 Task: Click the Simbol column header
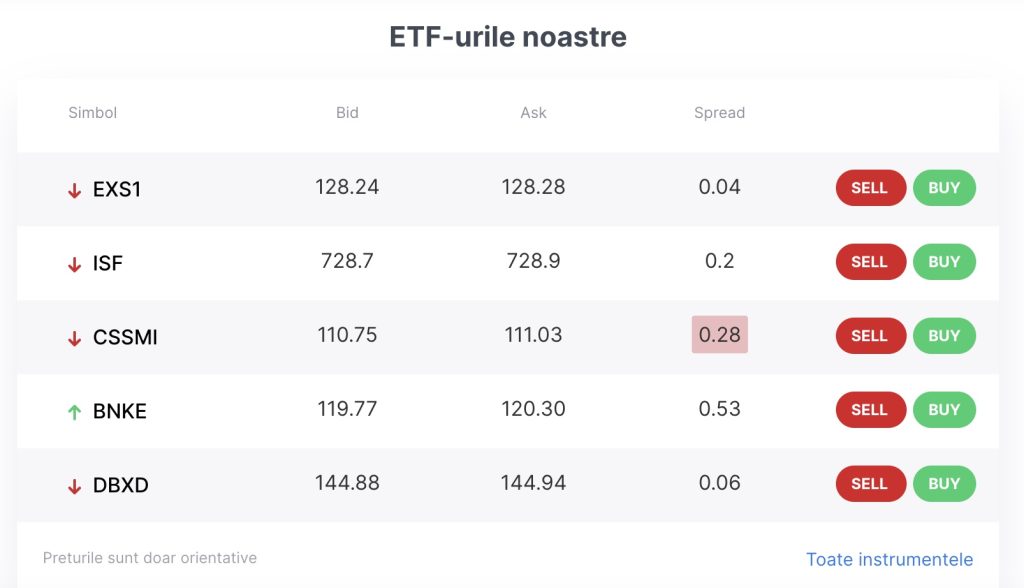tap(92, 113)
